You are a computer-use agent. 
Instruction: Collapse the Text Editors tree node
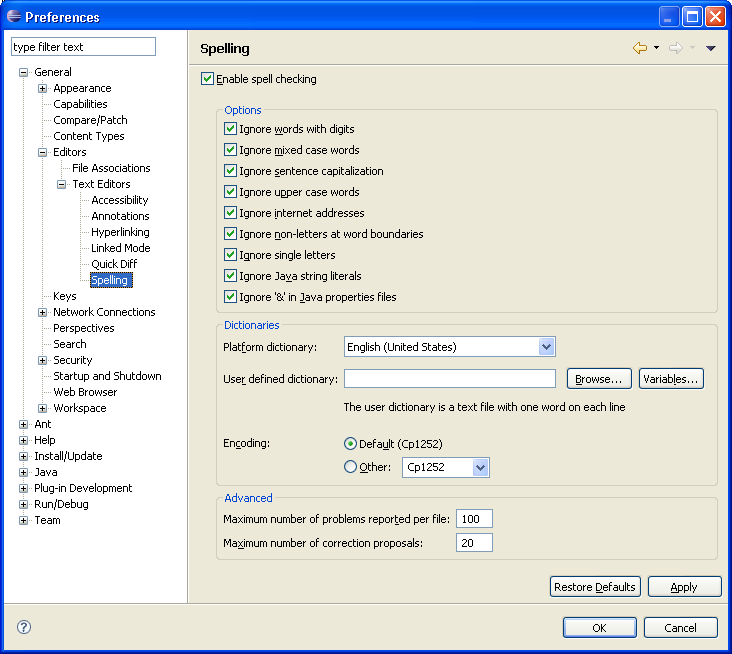tap(62, 184)
